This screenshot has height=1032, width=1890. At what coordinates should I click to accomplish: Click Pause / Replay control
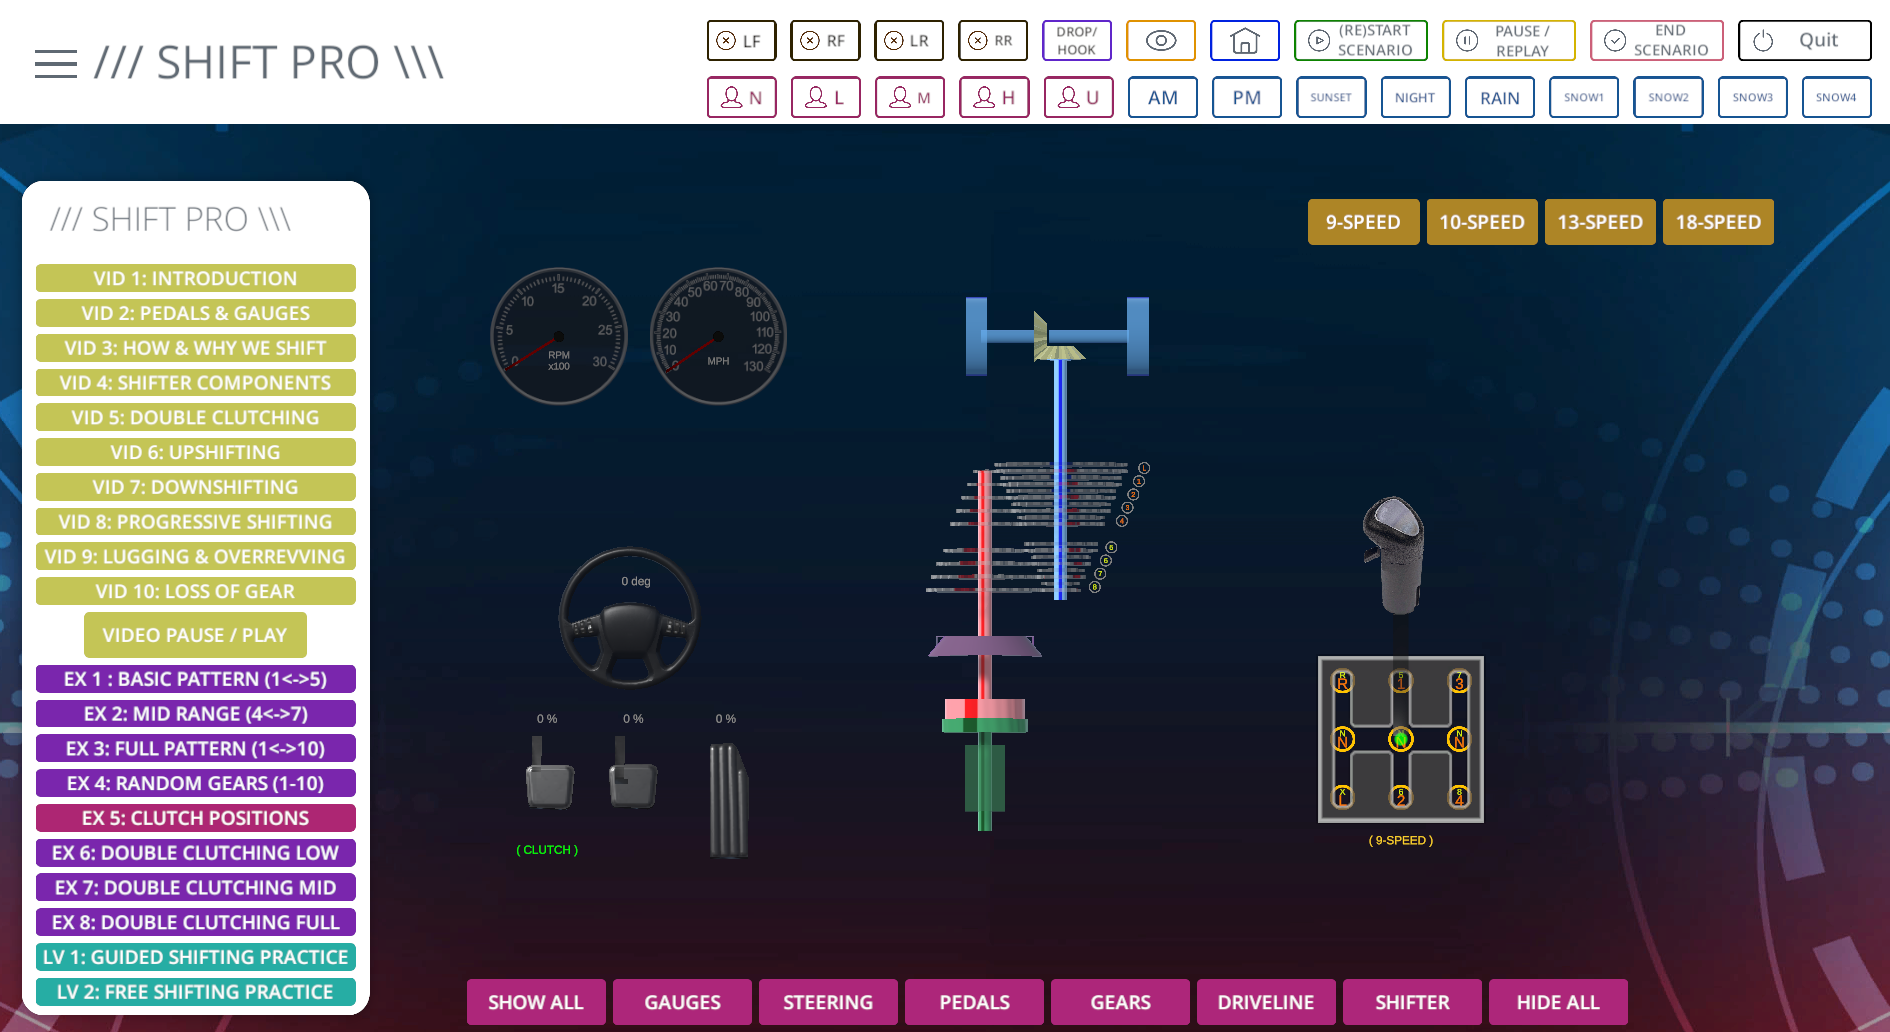pos(1507,41)
